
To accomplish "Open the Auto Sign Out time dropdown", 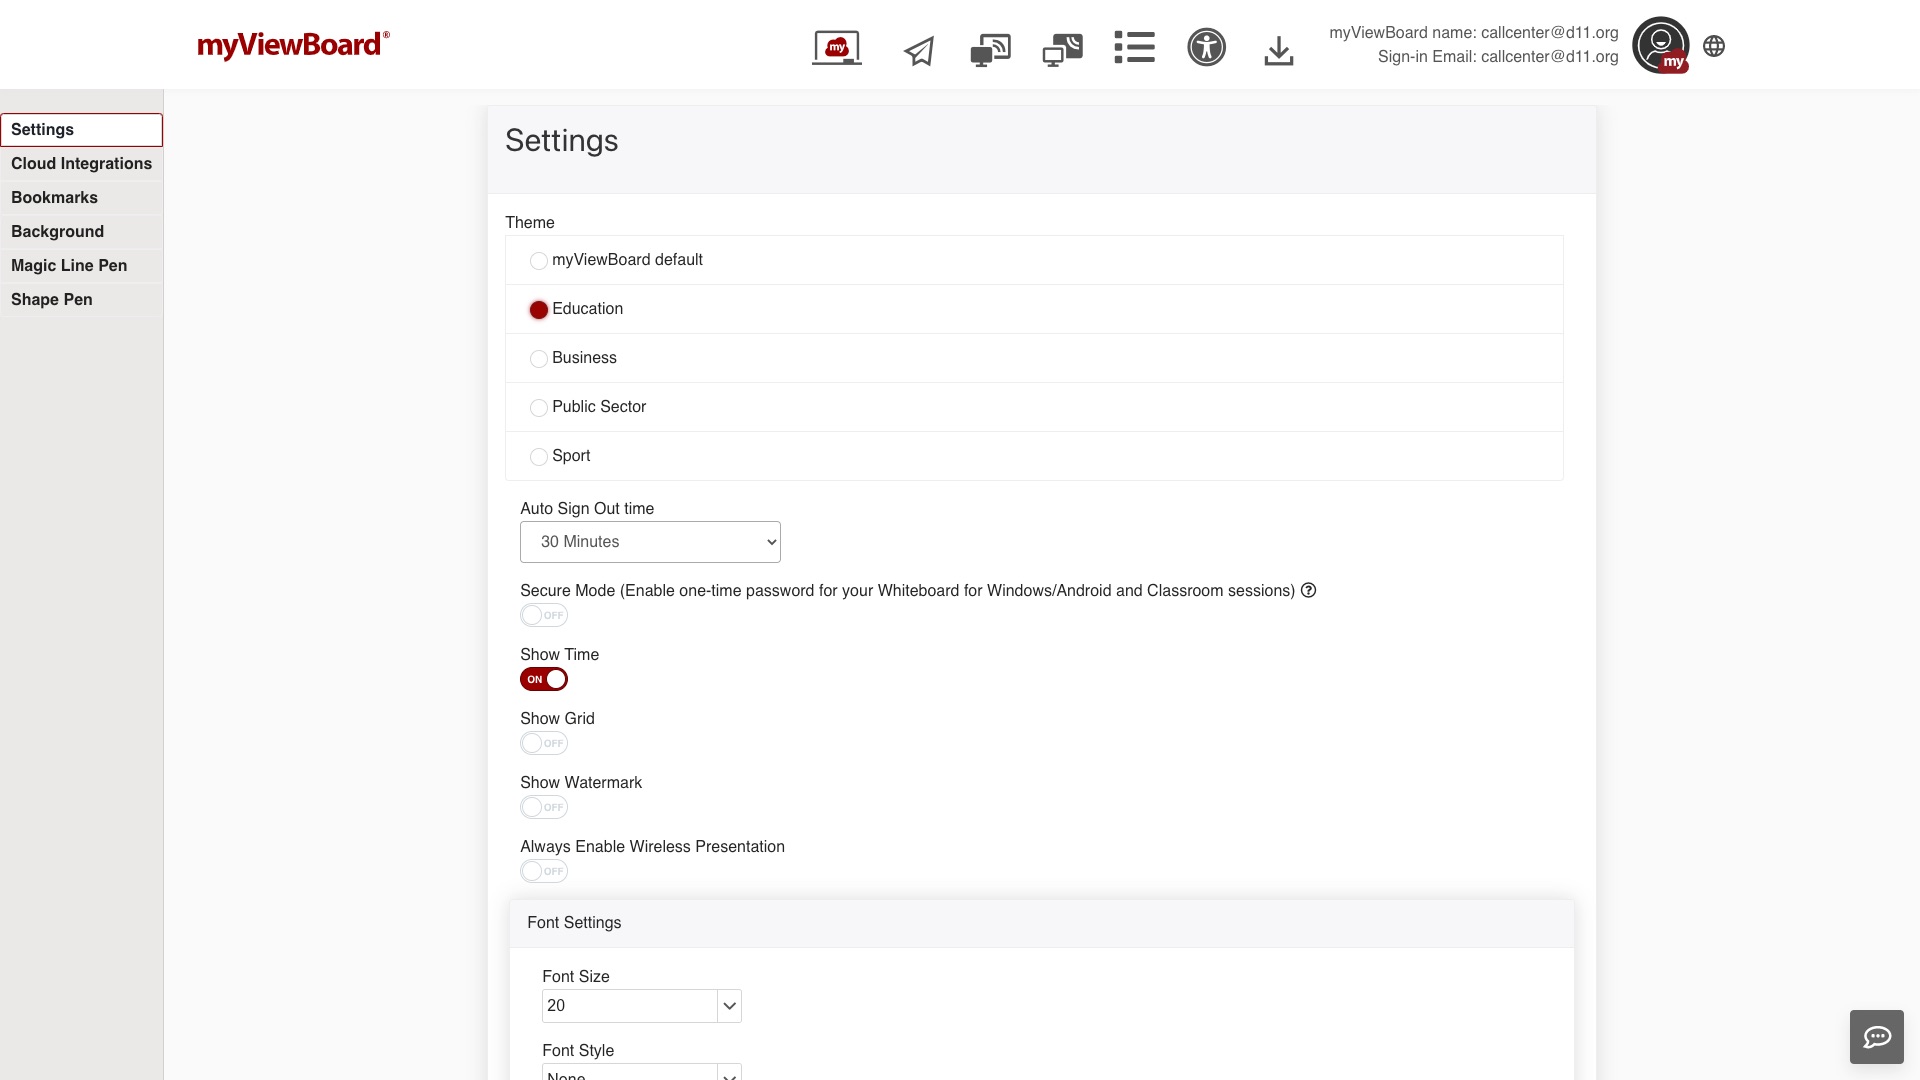I will click(x=650, y=542).
